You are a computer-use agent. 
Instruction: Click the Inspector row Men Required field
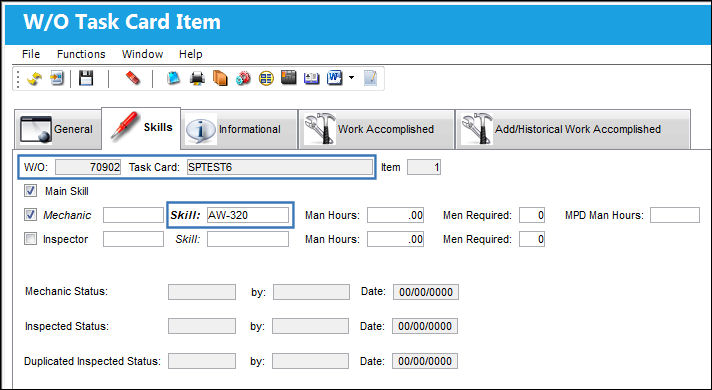point(532,239)
